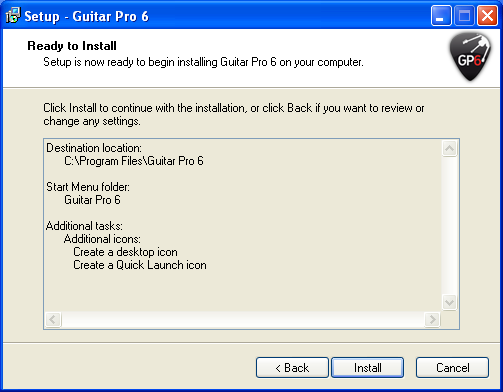Image resolution: width=503 pixels, height=392 pixels.
Task: Minimize the Setup window
Action: (x=441, y=15)
